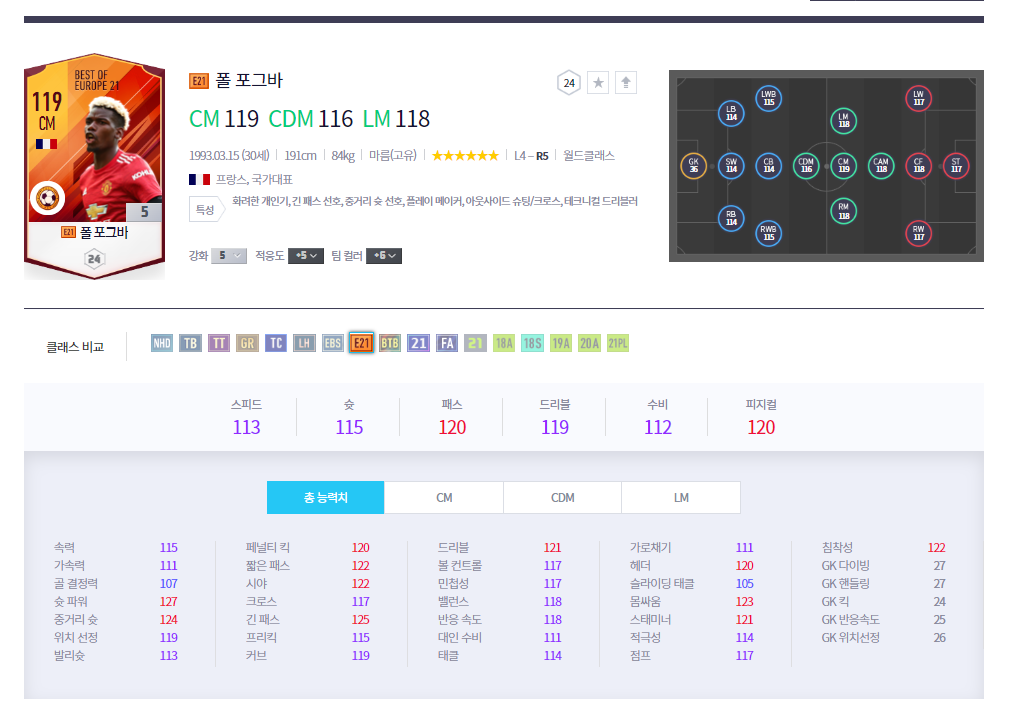Click the hexagon 24 salary icon by the name
The width and height of the screenshot is (1009, 719).
click(569, 82)
